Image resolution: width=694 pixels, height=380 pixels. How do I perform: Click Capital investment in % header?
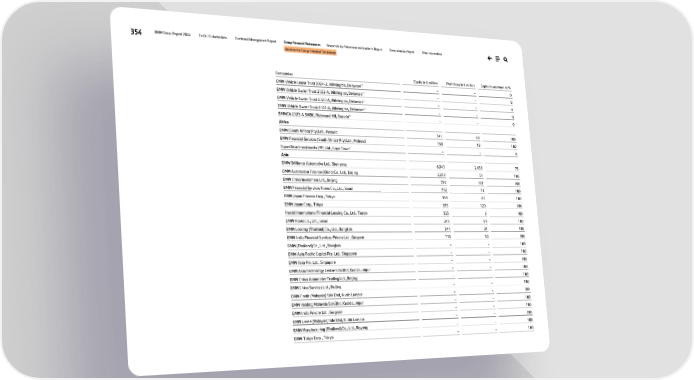point(496,87)
